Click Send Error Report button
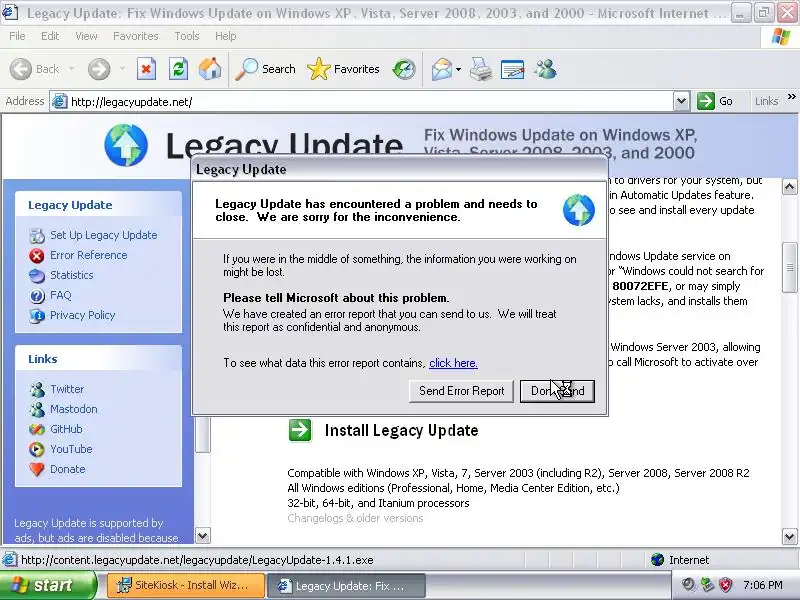Image resolution: width=800 pixels, height=600 pixels. pyautogui.click(x=461, y=391)
